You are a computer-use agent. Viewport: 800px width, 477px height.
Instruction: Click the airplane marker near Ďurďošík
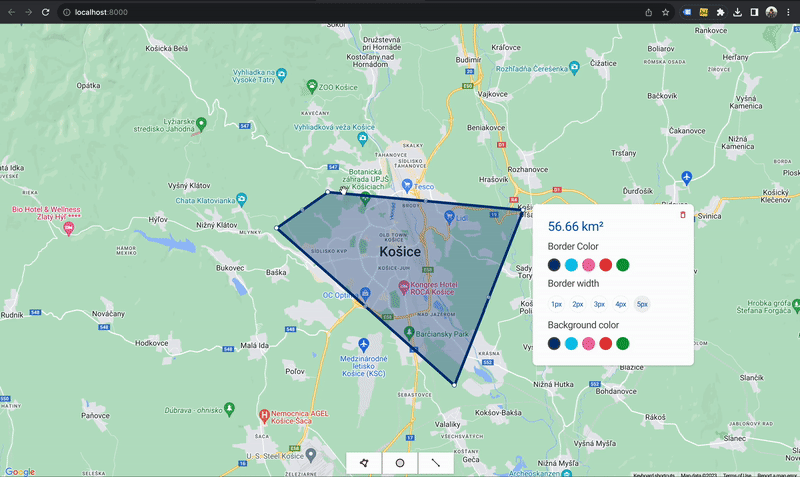click(687, 178)
